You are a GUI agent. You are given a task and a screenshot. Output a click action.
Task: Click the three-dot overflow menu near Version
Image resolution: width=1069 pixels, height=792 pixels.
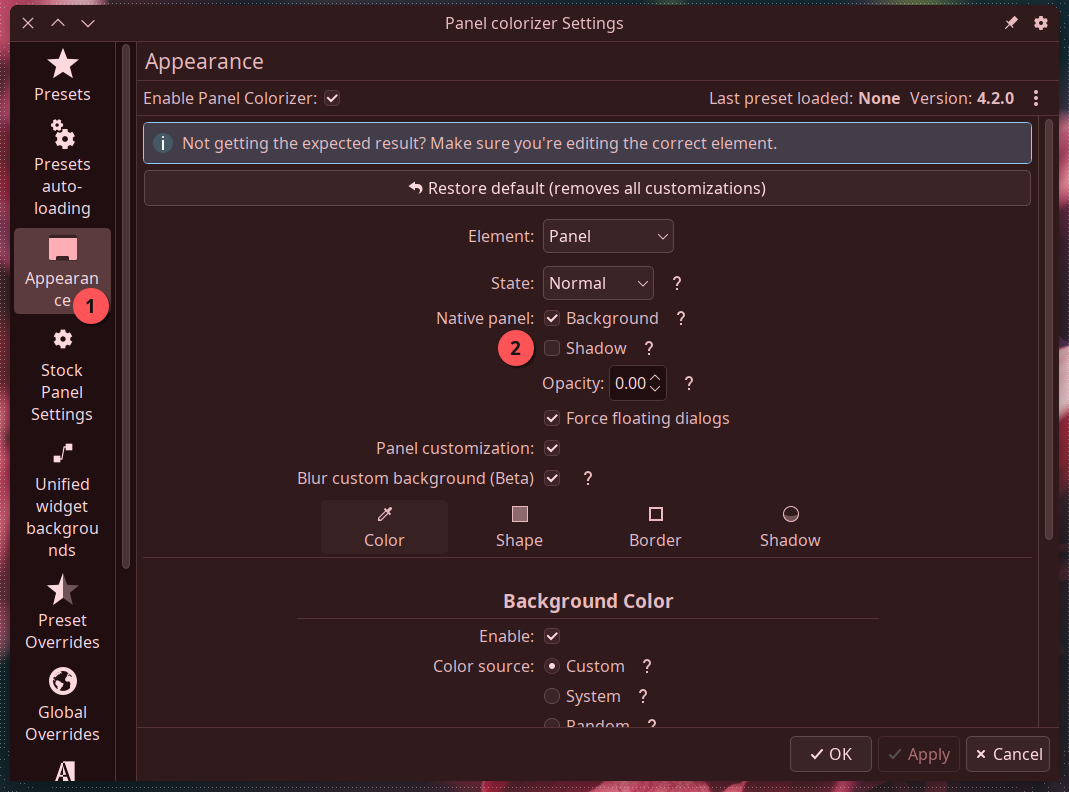coord(1035,98)
